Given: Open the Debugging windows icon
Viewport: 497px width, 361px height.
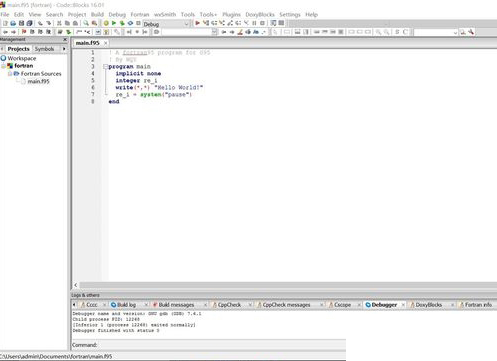Looking at the screenshot, I should click(273, 23).
